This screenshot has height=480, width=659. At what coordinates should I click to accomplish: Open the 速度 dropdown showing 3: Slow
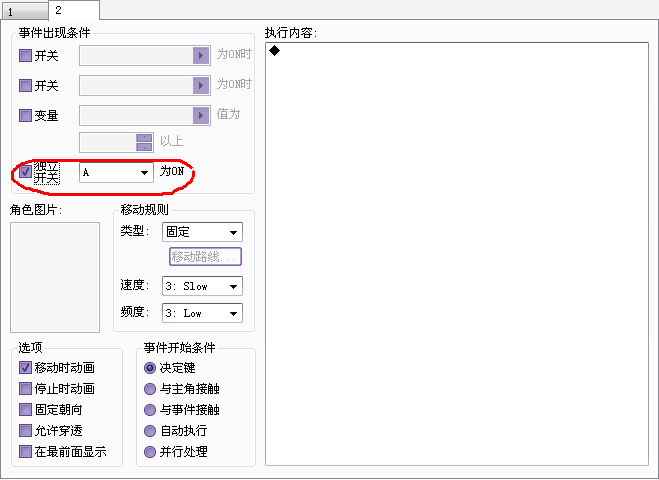202,286
